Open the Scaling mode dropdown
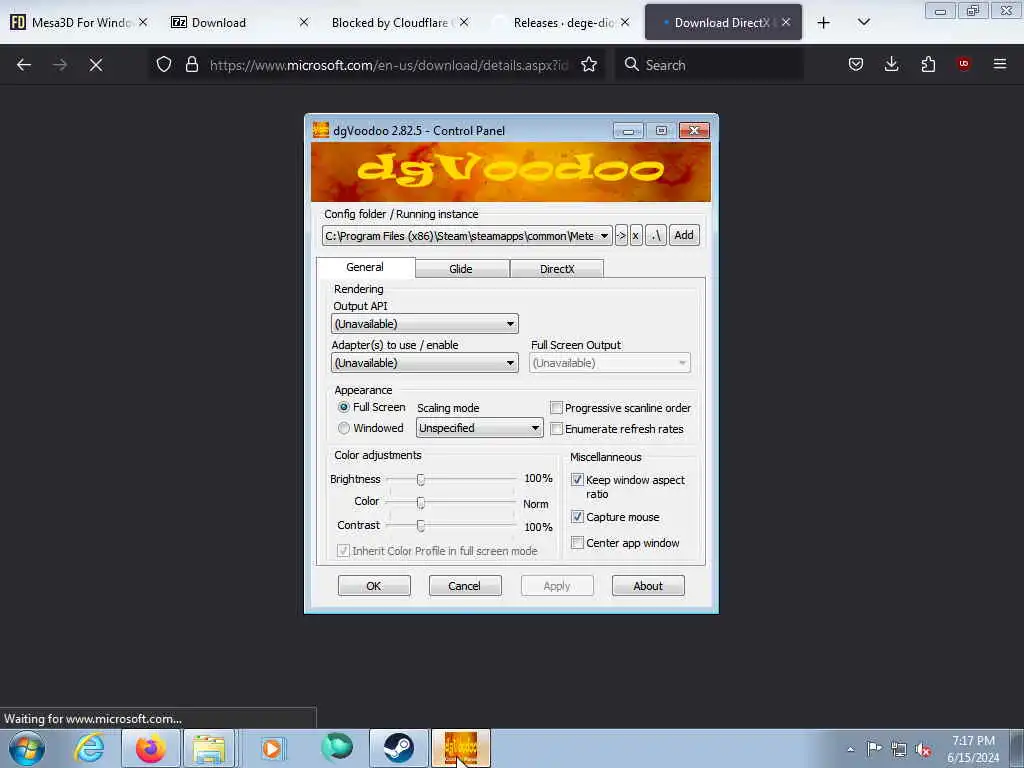 [x=479, y=428]
